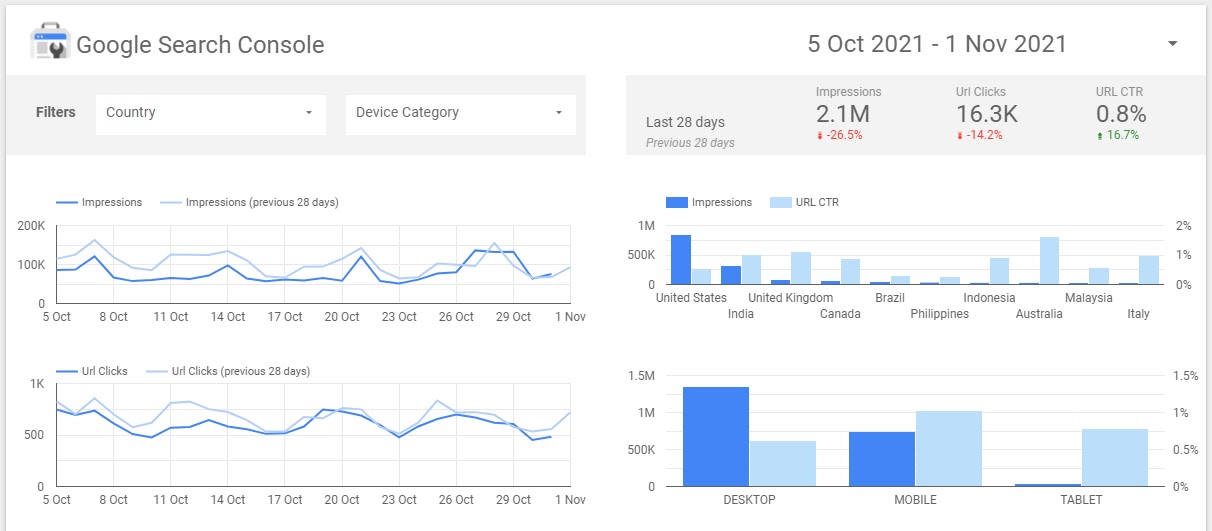The image size is (1212, 531).
Task: Click the Philippines axis label
Action: click(x=940, y=314)
